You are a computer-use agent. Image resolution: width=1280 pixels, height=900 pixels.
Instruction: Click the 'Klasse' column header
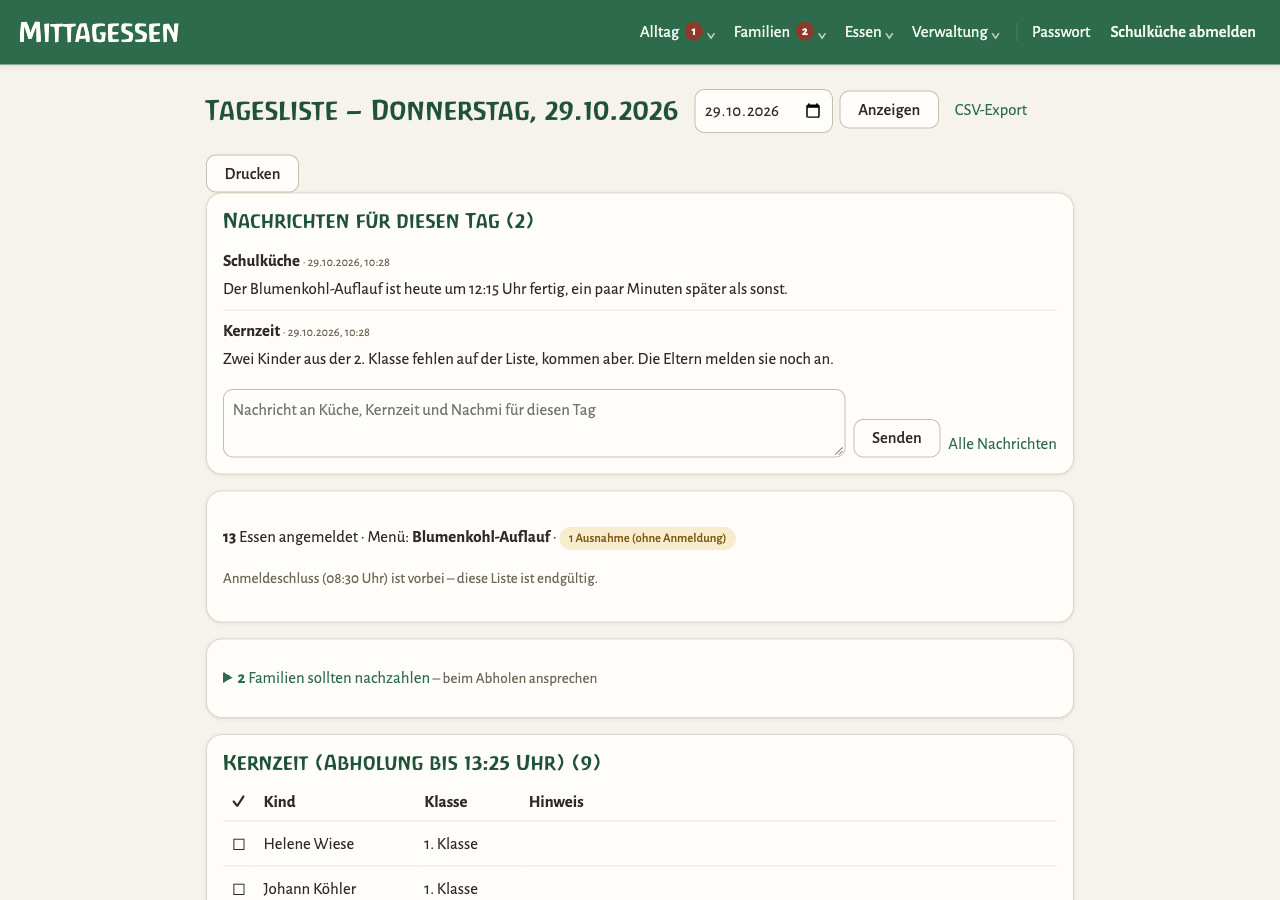tap(446, 801)
